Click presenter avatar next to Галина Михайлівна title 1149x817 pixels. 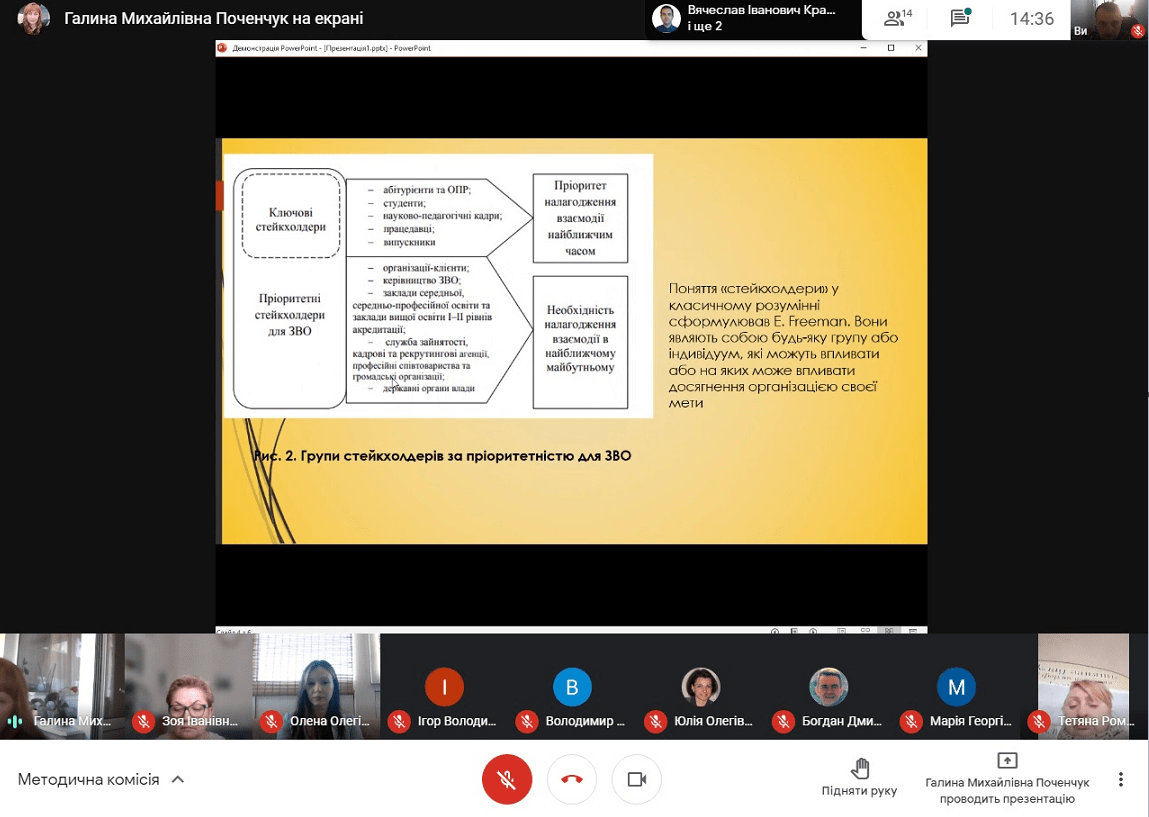34,18
